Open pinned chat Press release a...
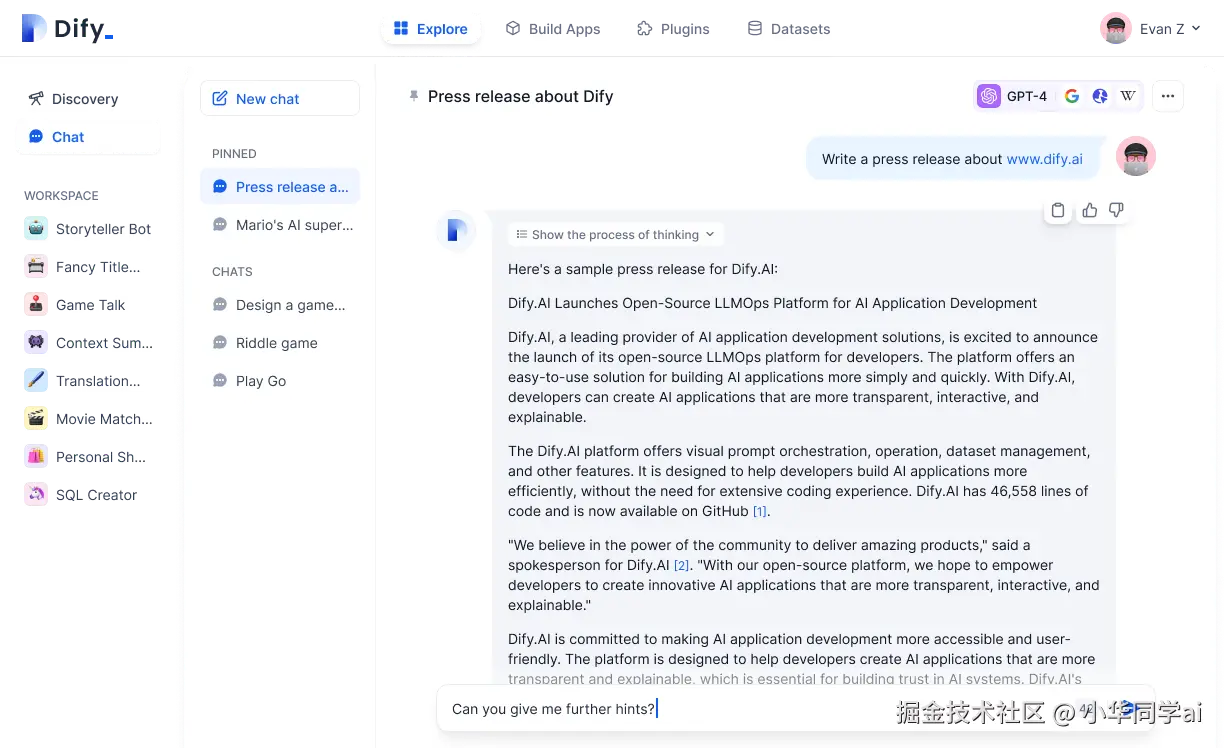The height and width of the screenshot is (748, 1224). pos(280,187)
